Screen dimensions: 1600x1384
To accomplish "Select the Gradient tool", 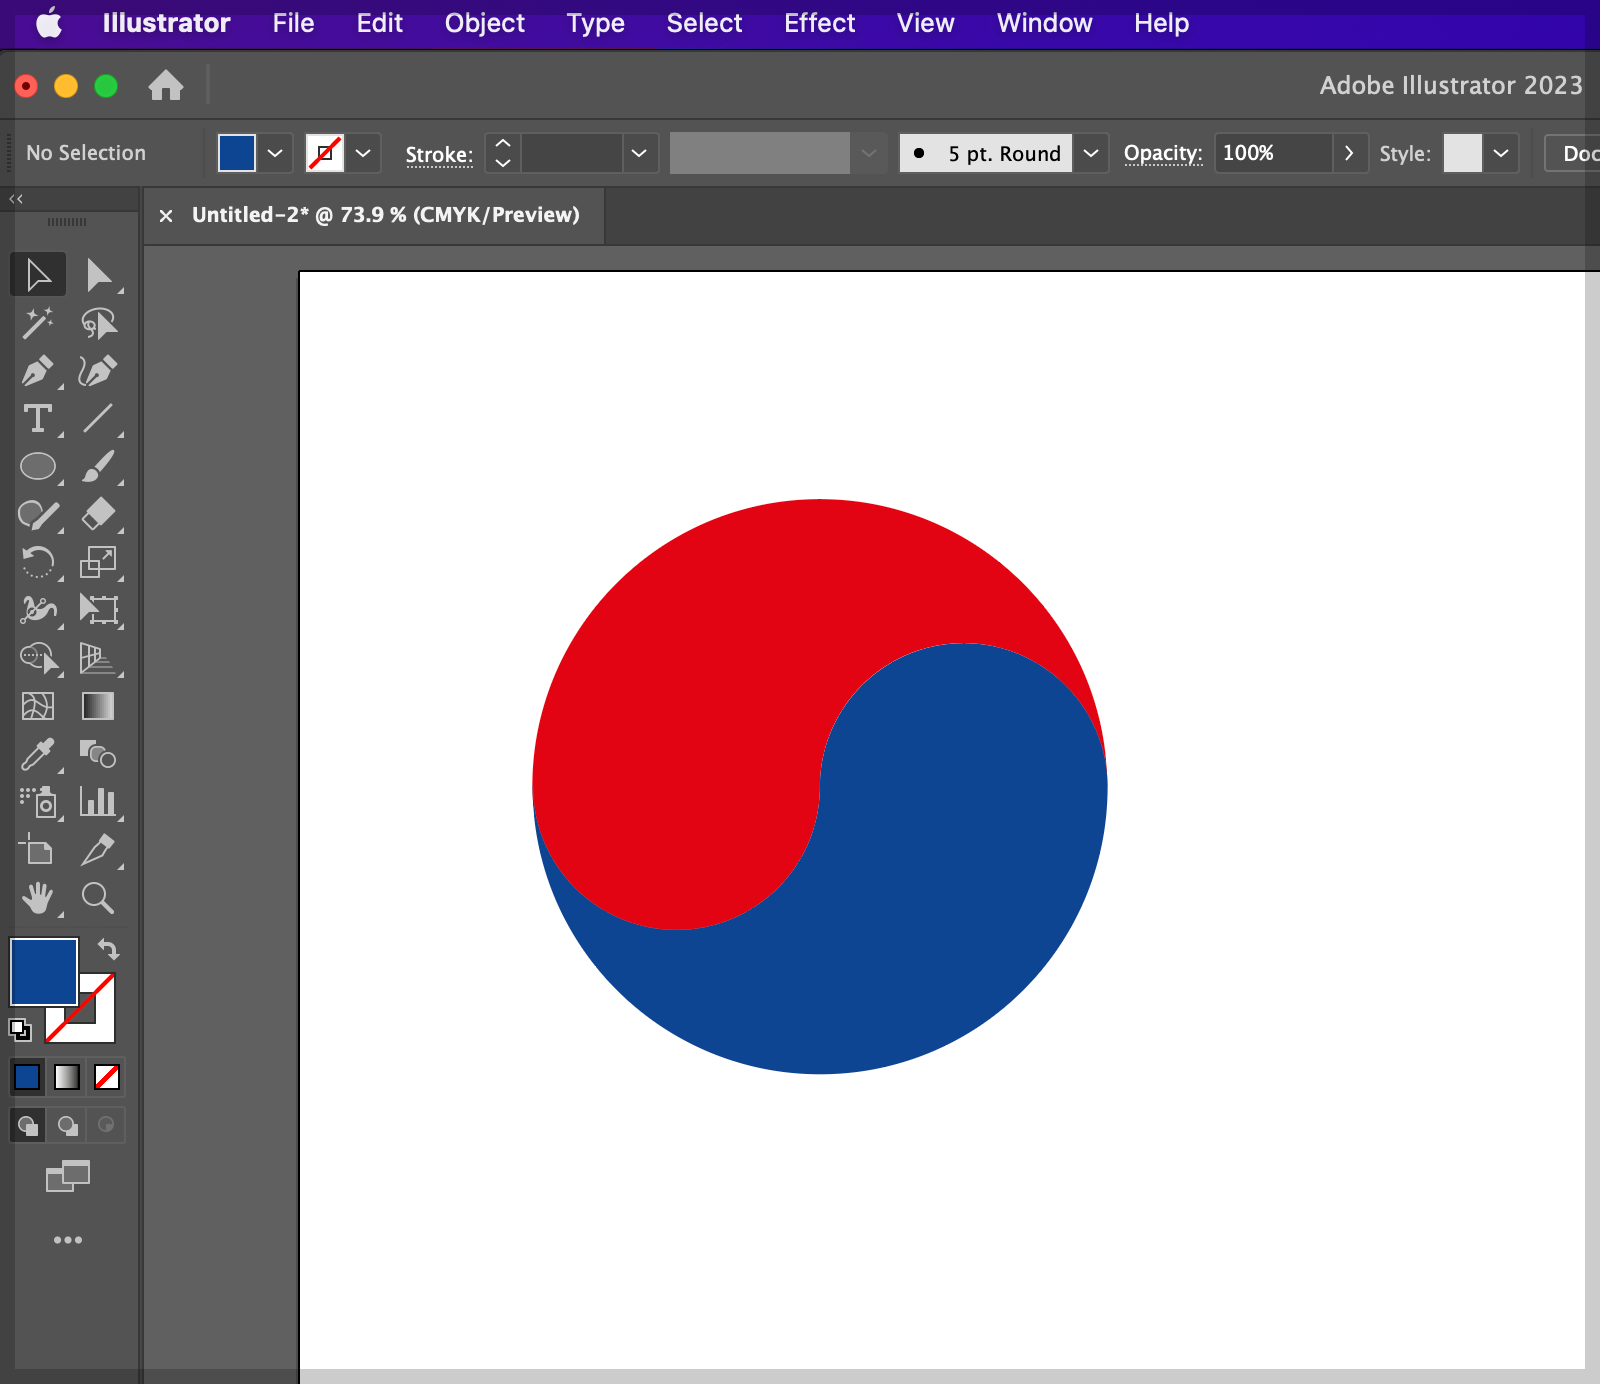I will [x=98, y=706].
